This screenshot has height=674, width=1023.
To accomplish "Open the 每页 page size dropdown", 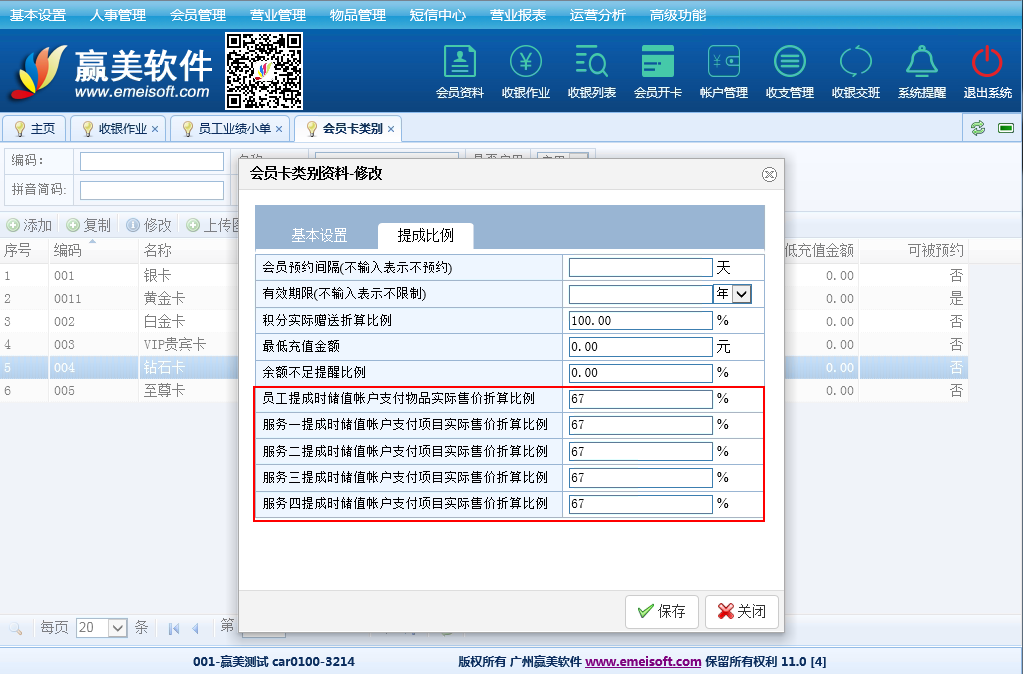I will tap(117, 628).
